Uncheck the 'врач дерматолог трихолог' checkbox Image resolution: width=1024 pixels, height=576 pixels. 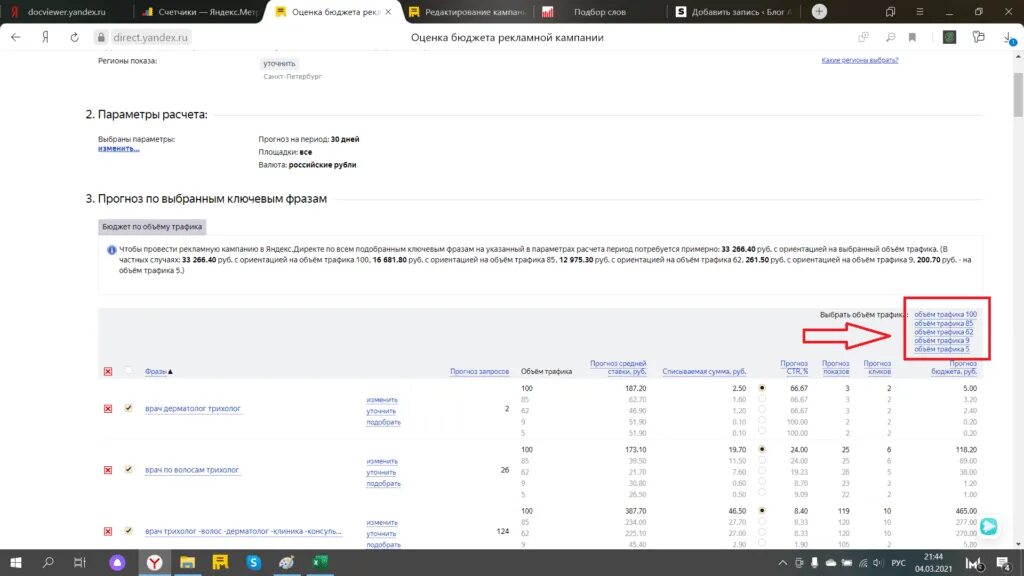click(129, 408)
